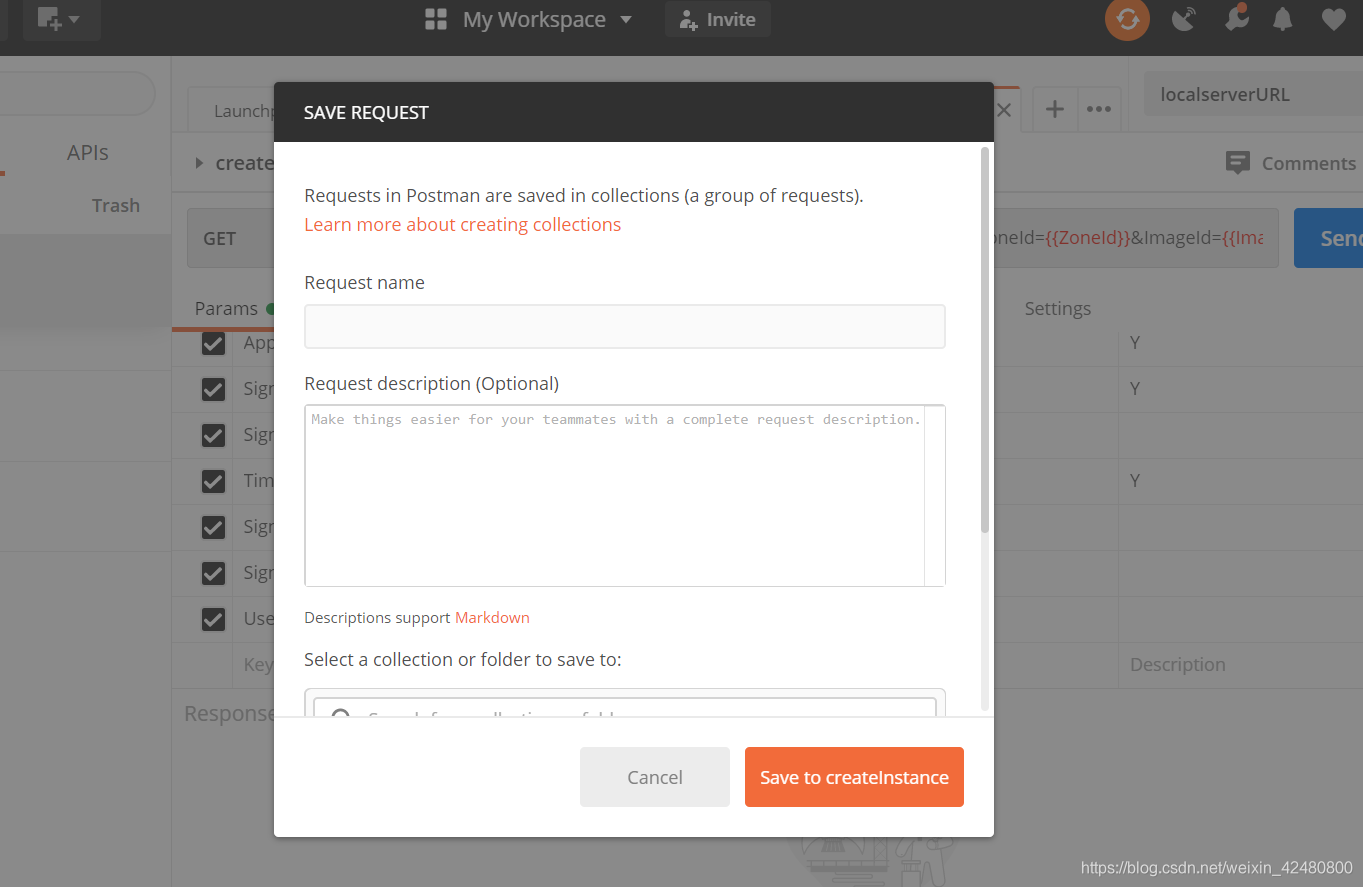Add a new request tab with plus
This screenshot has height=887, width=1363.
coord(1055,109)
